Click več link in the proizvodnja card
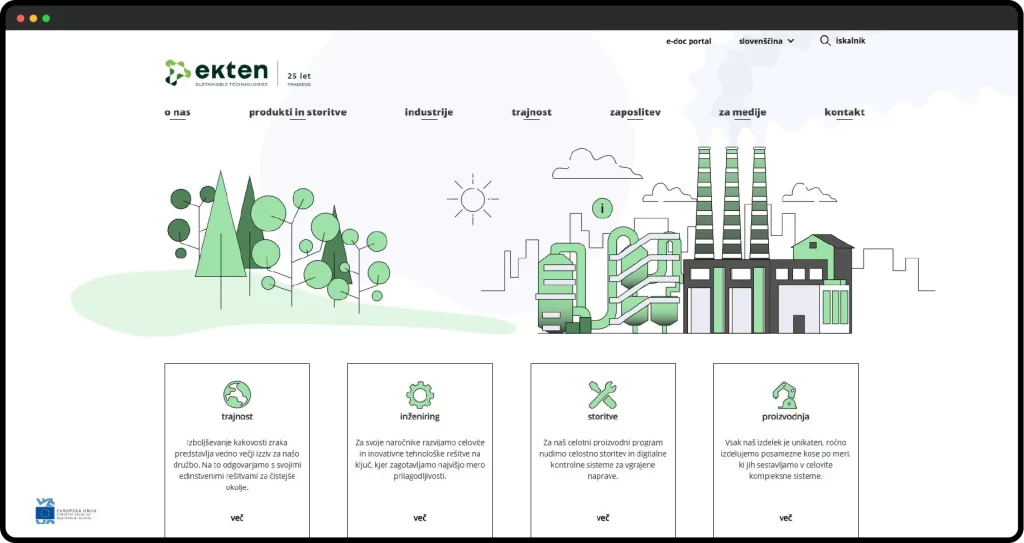 (x=785, y=517)
